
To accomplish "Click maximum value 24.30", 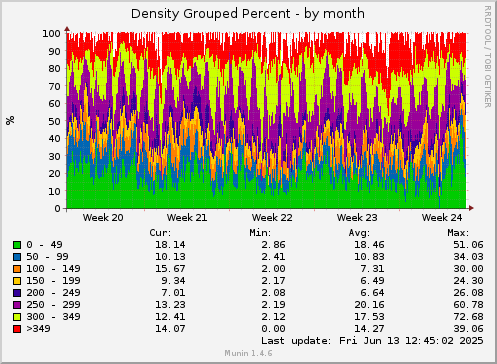I will pyautogui.click(x=468, y=281).
